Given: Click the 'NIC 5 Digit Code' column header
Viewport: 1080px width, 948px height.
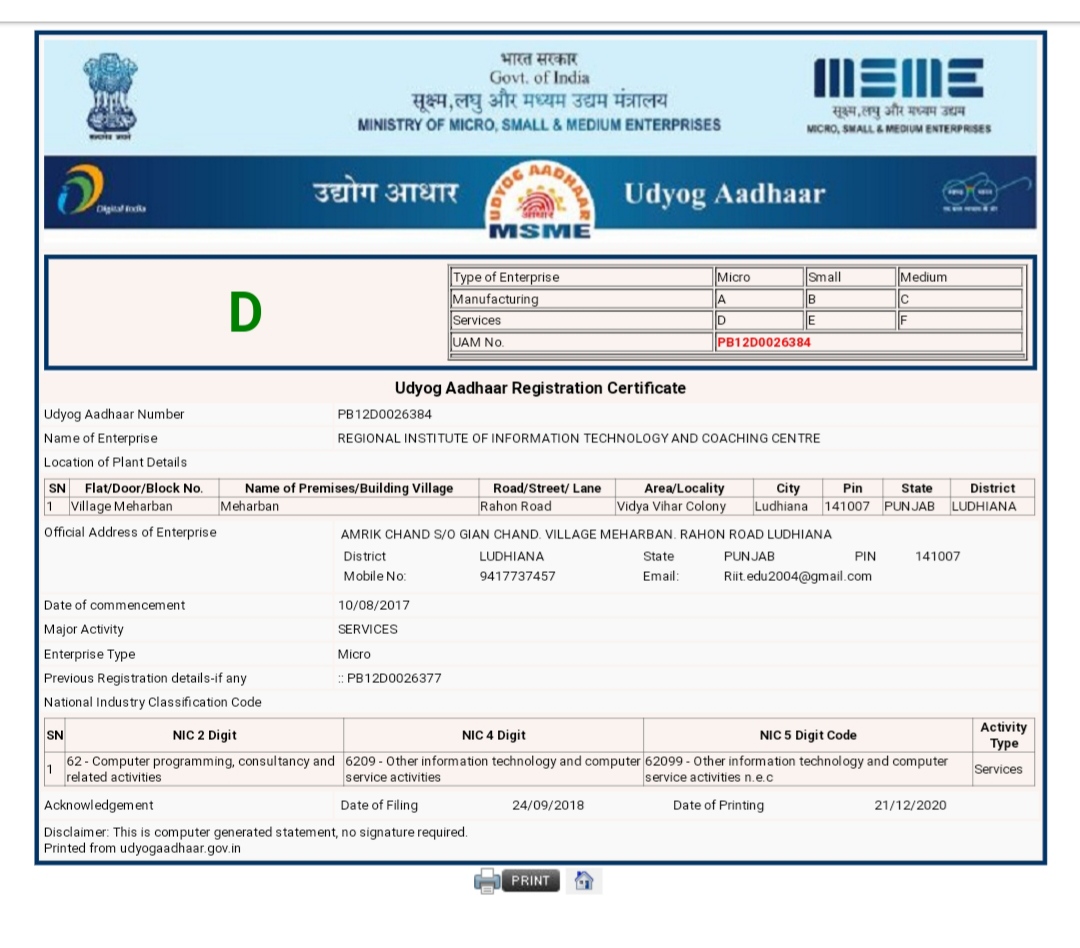Looking at the screenshot, I should point(807,735).
